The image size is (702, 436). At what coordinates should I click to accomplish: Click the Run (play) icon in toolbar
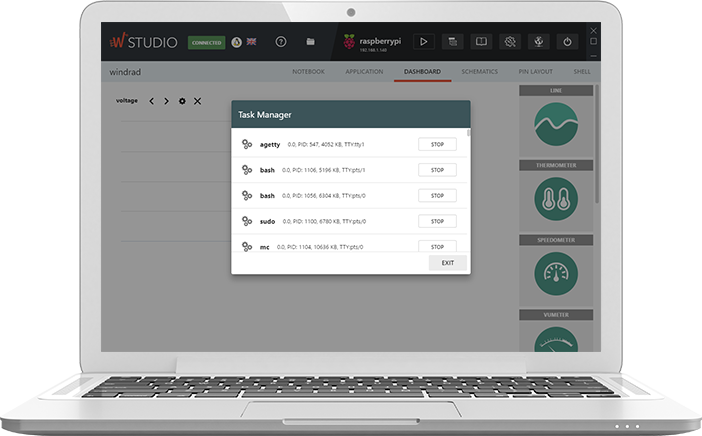423,42
